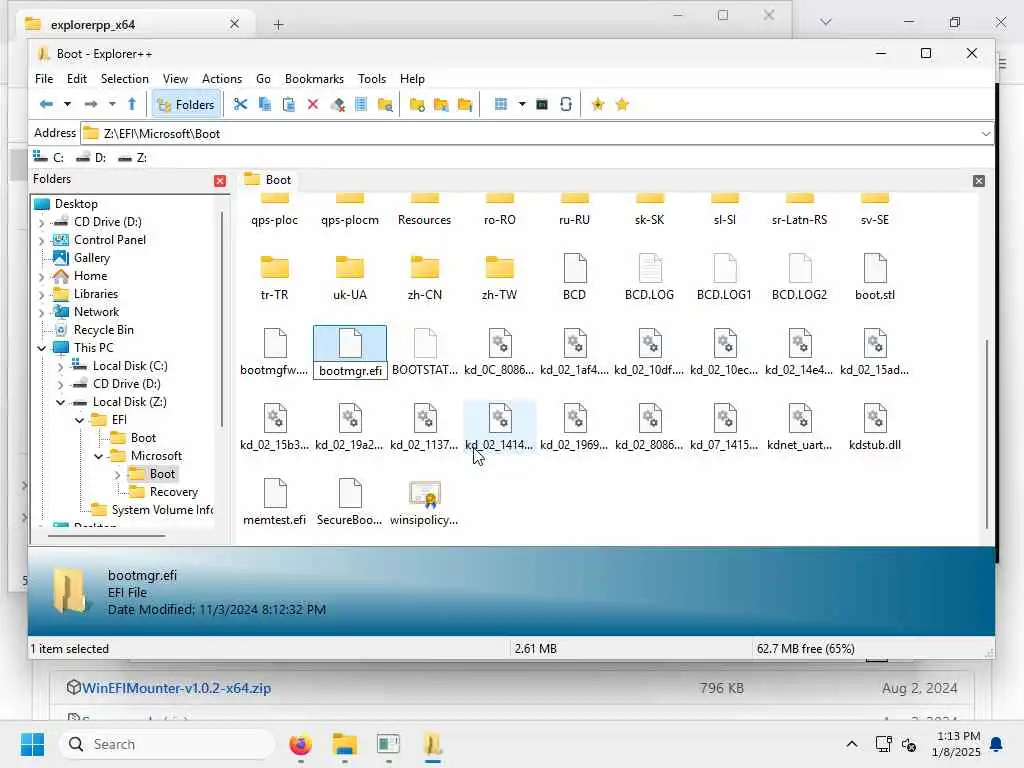Navigate up one folder level
Viewport: 1024px width, 768px height.
pos(132,104)
